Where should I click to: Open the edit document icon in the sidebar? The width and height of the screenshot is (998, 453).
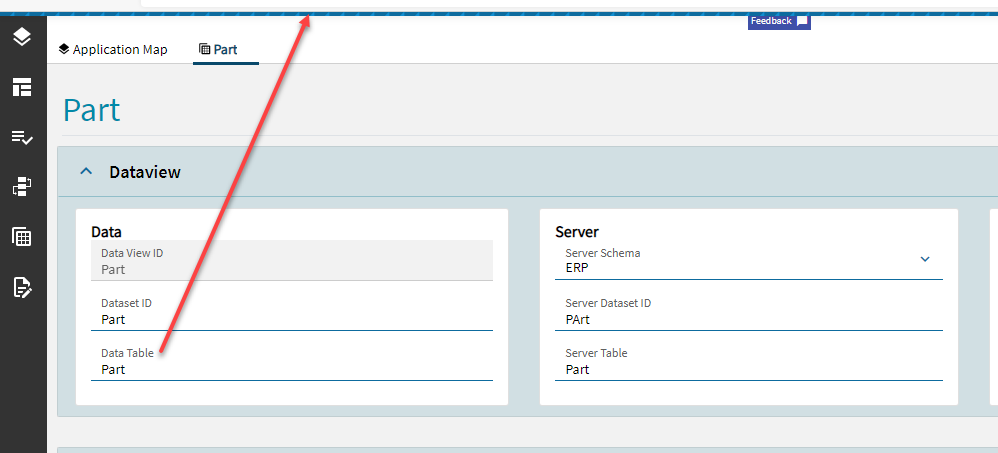pyautogui.click(x=22, y=288)
